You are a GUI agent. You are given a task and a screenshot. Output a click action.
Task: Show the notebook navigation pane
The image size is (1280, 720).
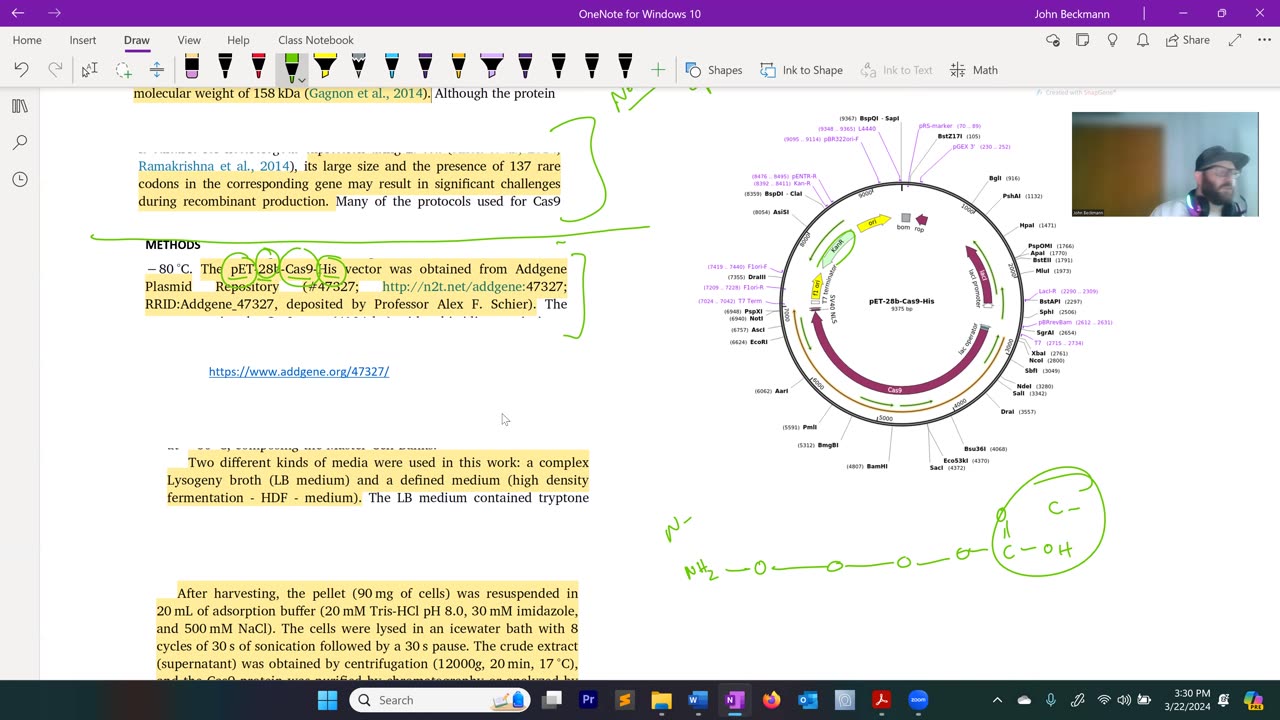tap(19, 106)
